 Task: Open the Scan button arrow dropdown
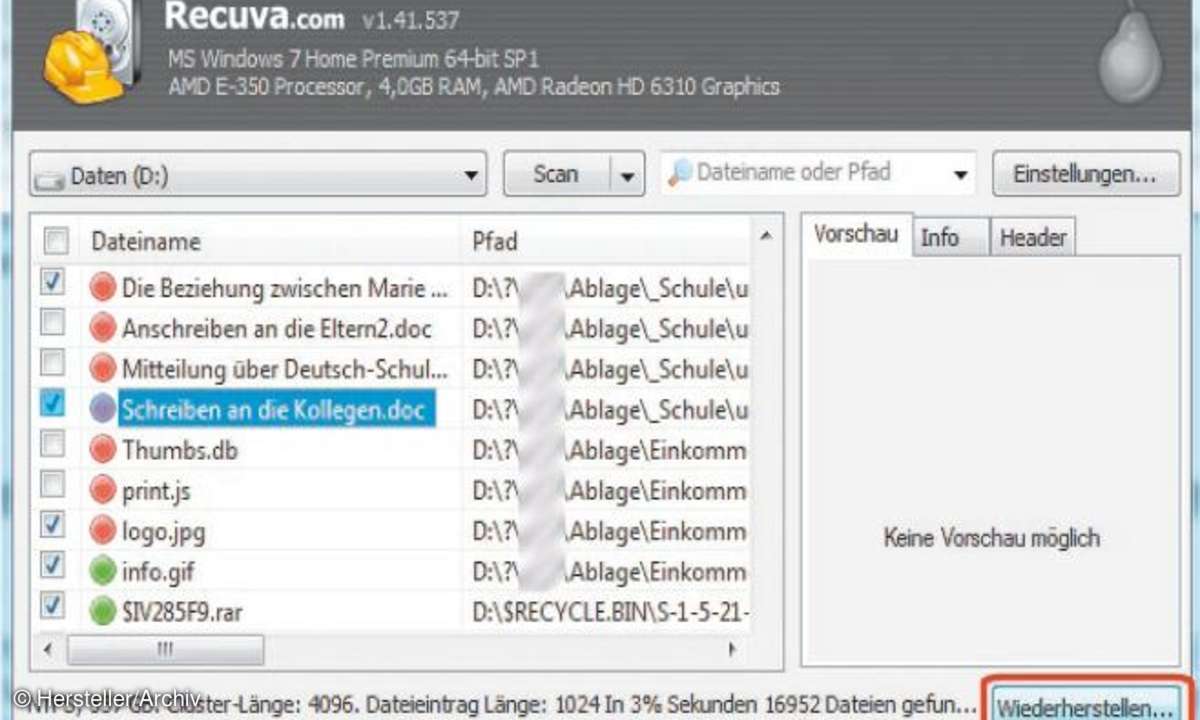(x=627, y=175)
